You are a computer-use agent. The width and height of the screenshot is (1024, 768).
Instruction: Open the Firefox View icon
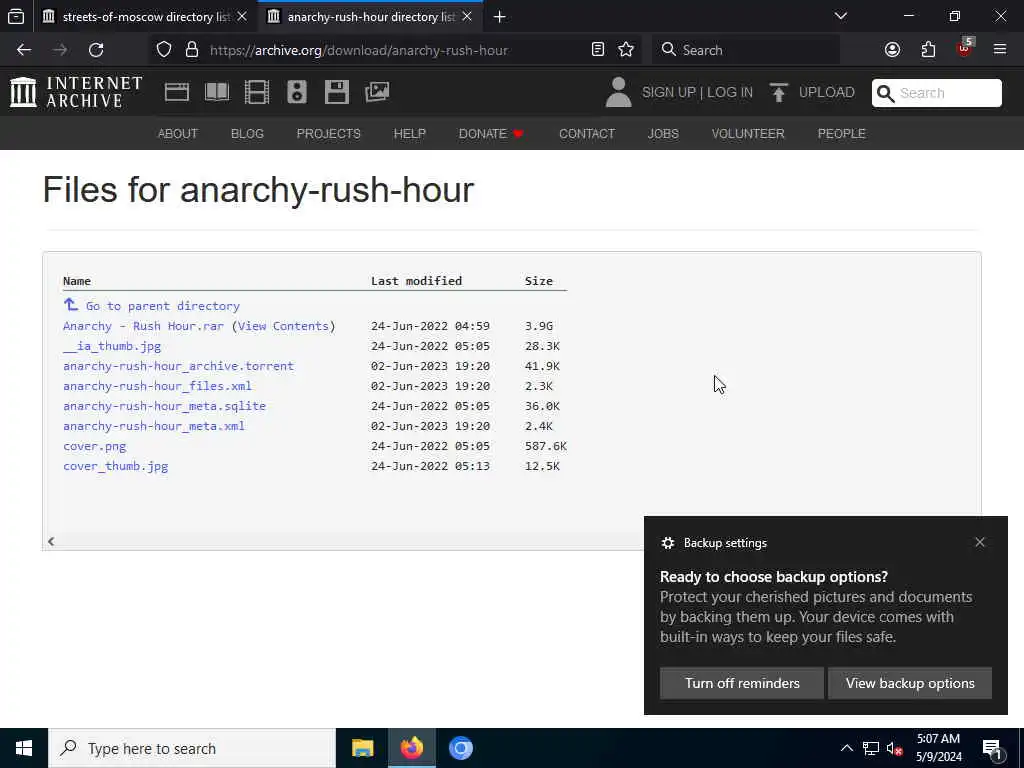(16, 16)
